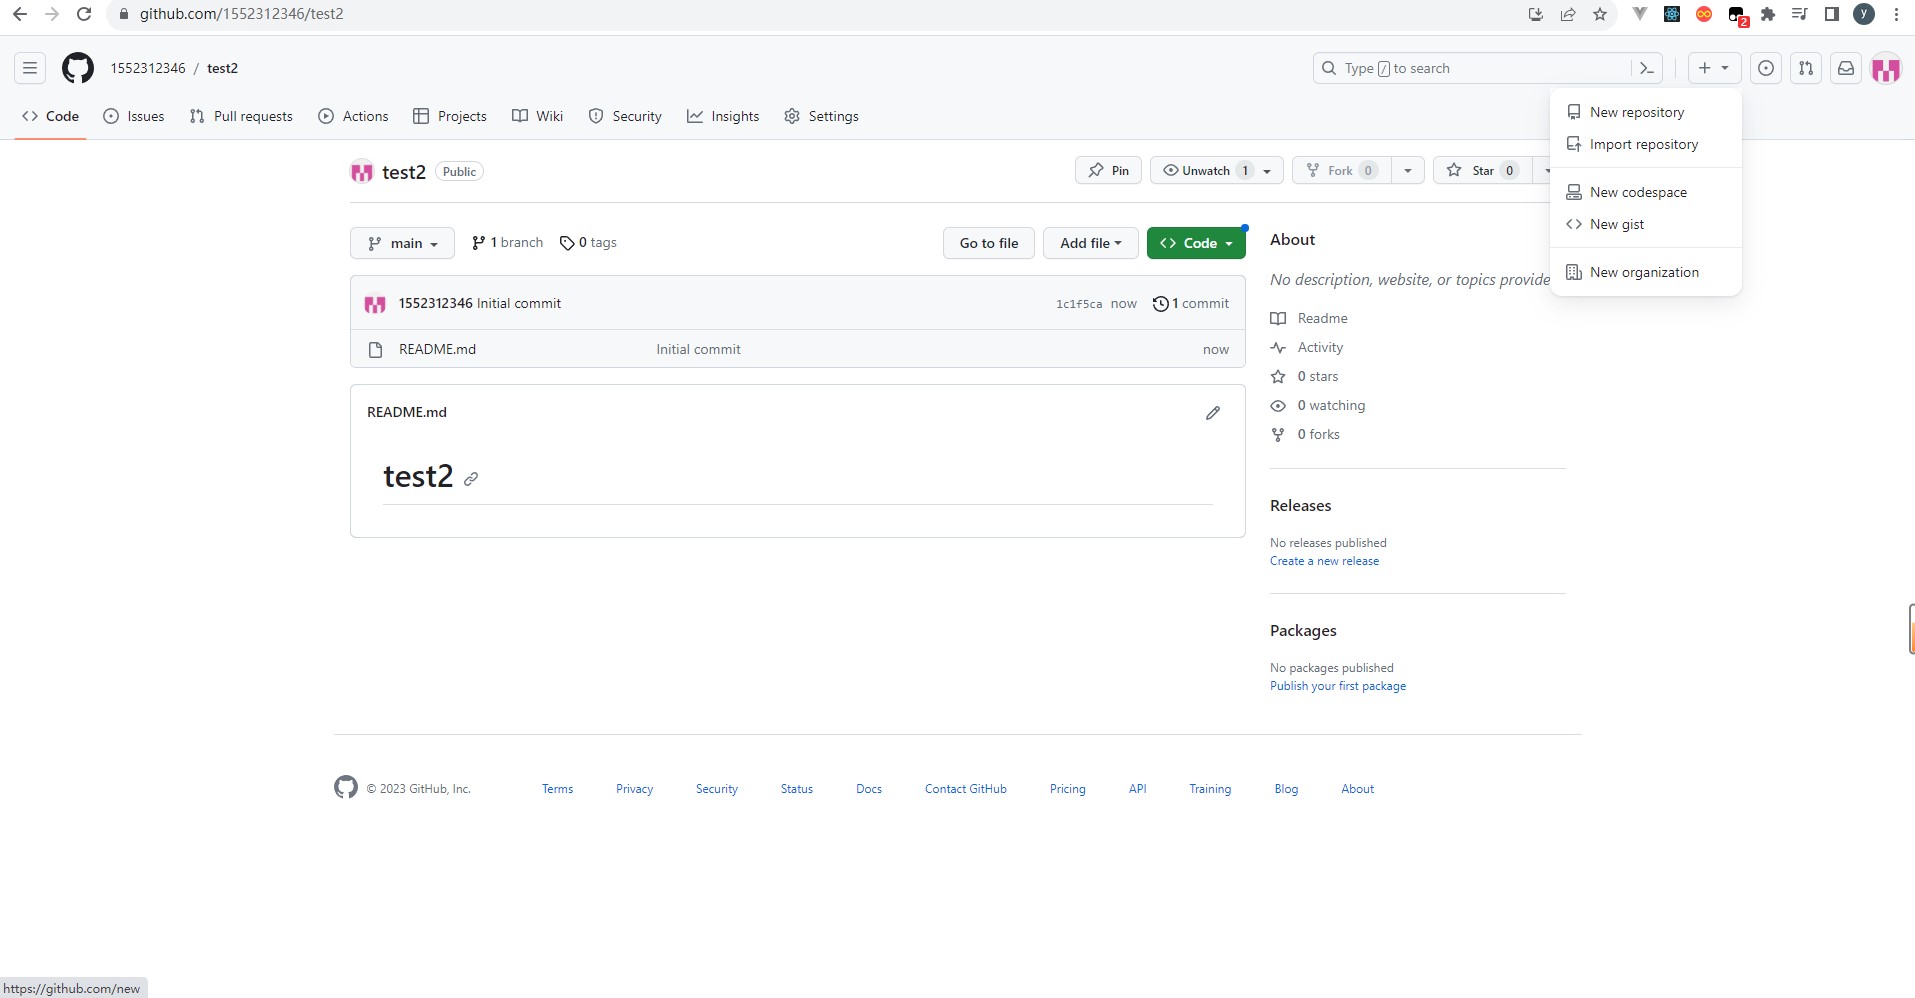1915x998 pixels.
Task: Expand the main branch selector dropdown
Action: 402,243
